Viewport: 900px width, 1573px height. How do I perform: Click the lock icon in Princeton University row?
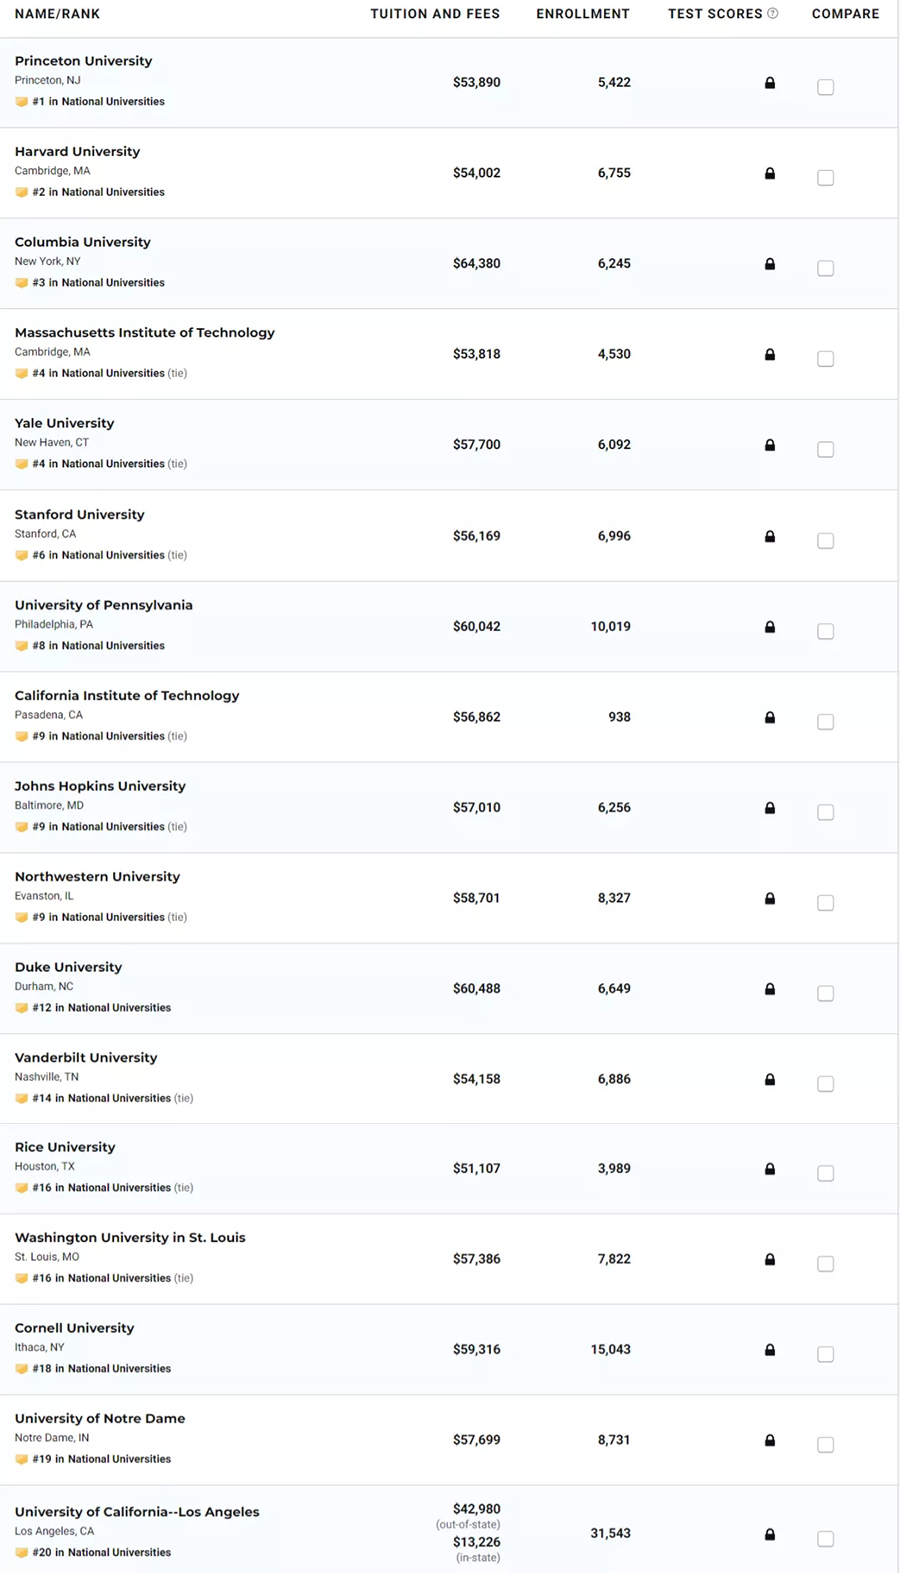[x=770, y=83]
